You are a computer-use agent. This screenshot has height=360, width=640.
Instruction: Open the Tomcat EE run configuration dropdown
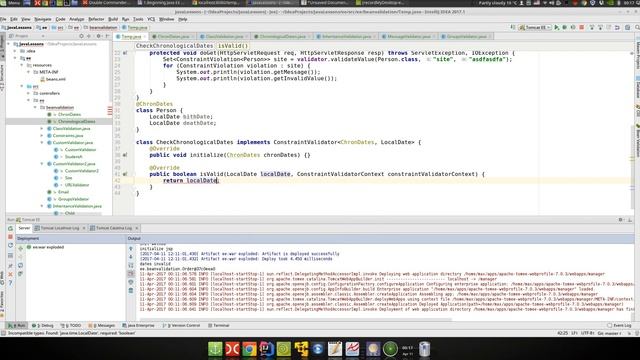point(535,27)
